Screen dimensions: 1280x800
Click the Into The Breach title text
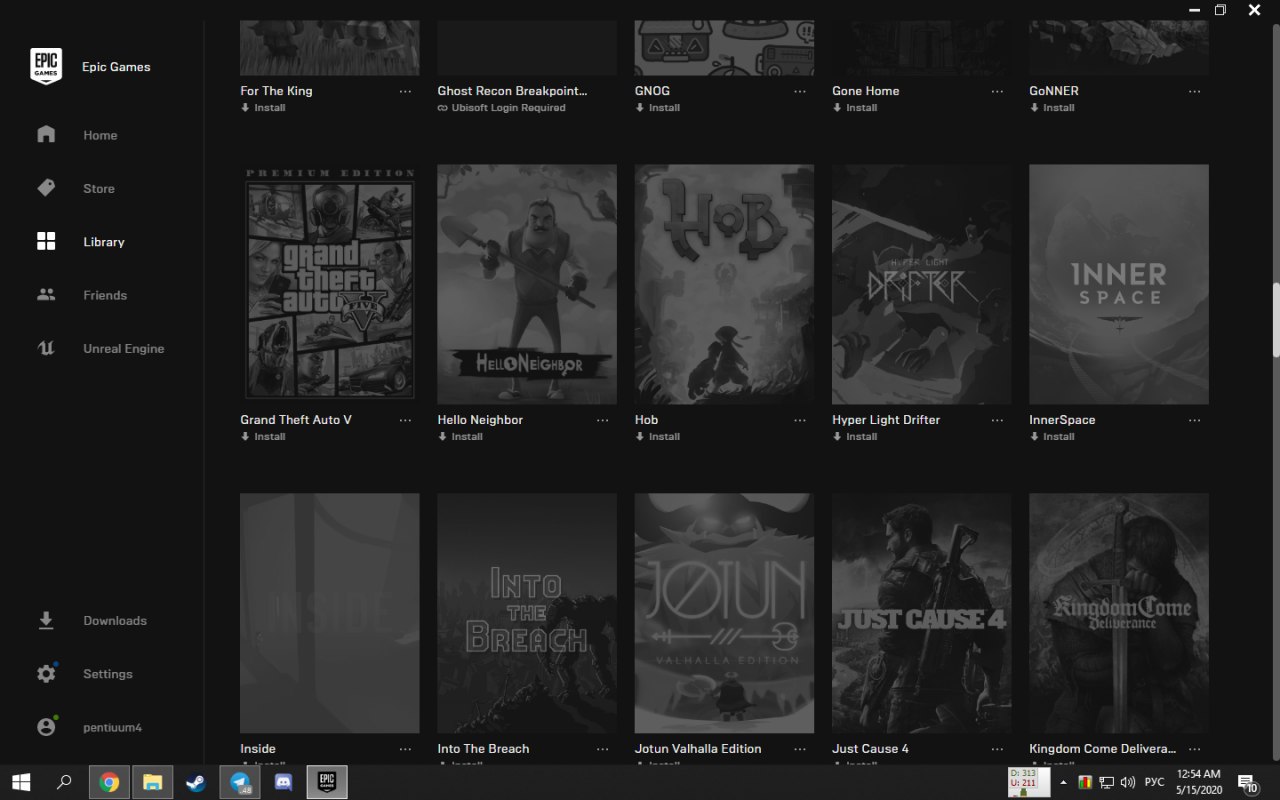pos(483,749)
